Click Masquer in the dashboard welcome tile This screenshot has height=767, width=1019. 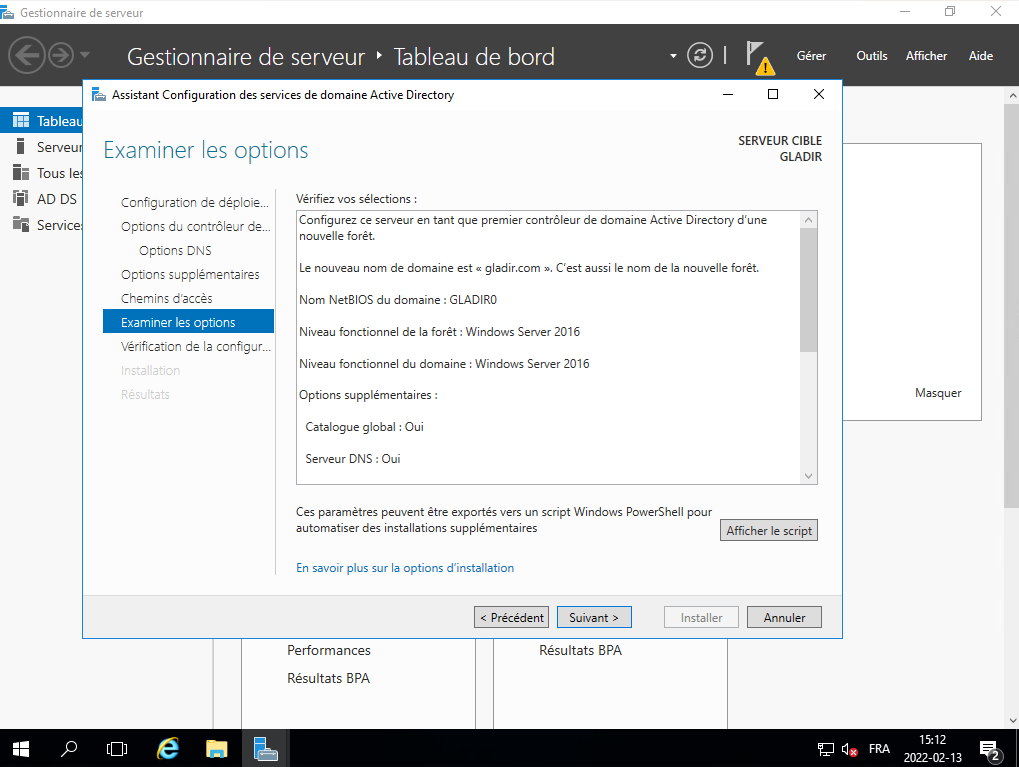pyautogui.click(x=938, y=393)
